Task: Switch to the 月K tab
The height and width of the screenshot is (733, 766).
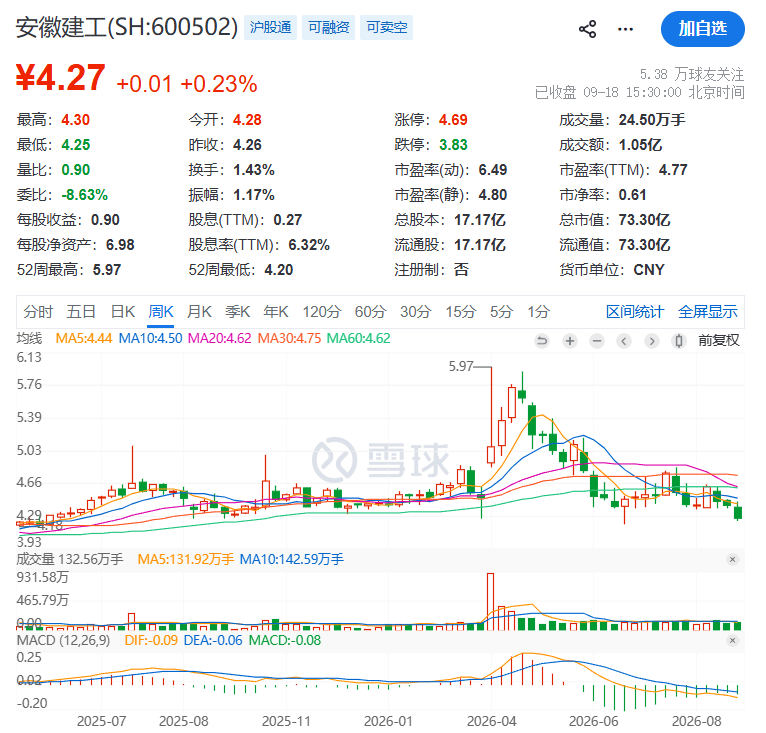Action: (199, 312)
